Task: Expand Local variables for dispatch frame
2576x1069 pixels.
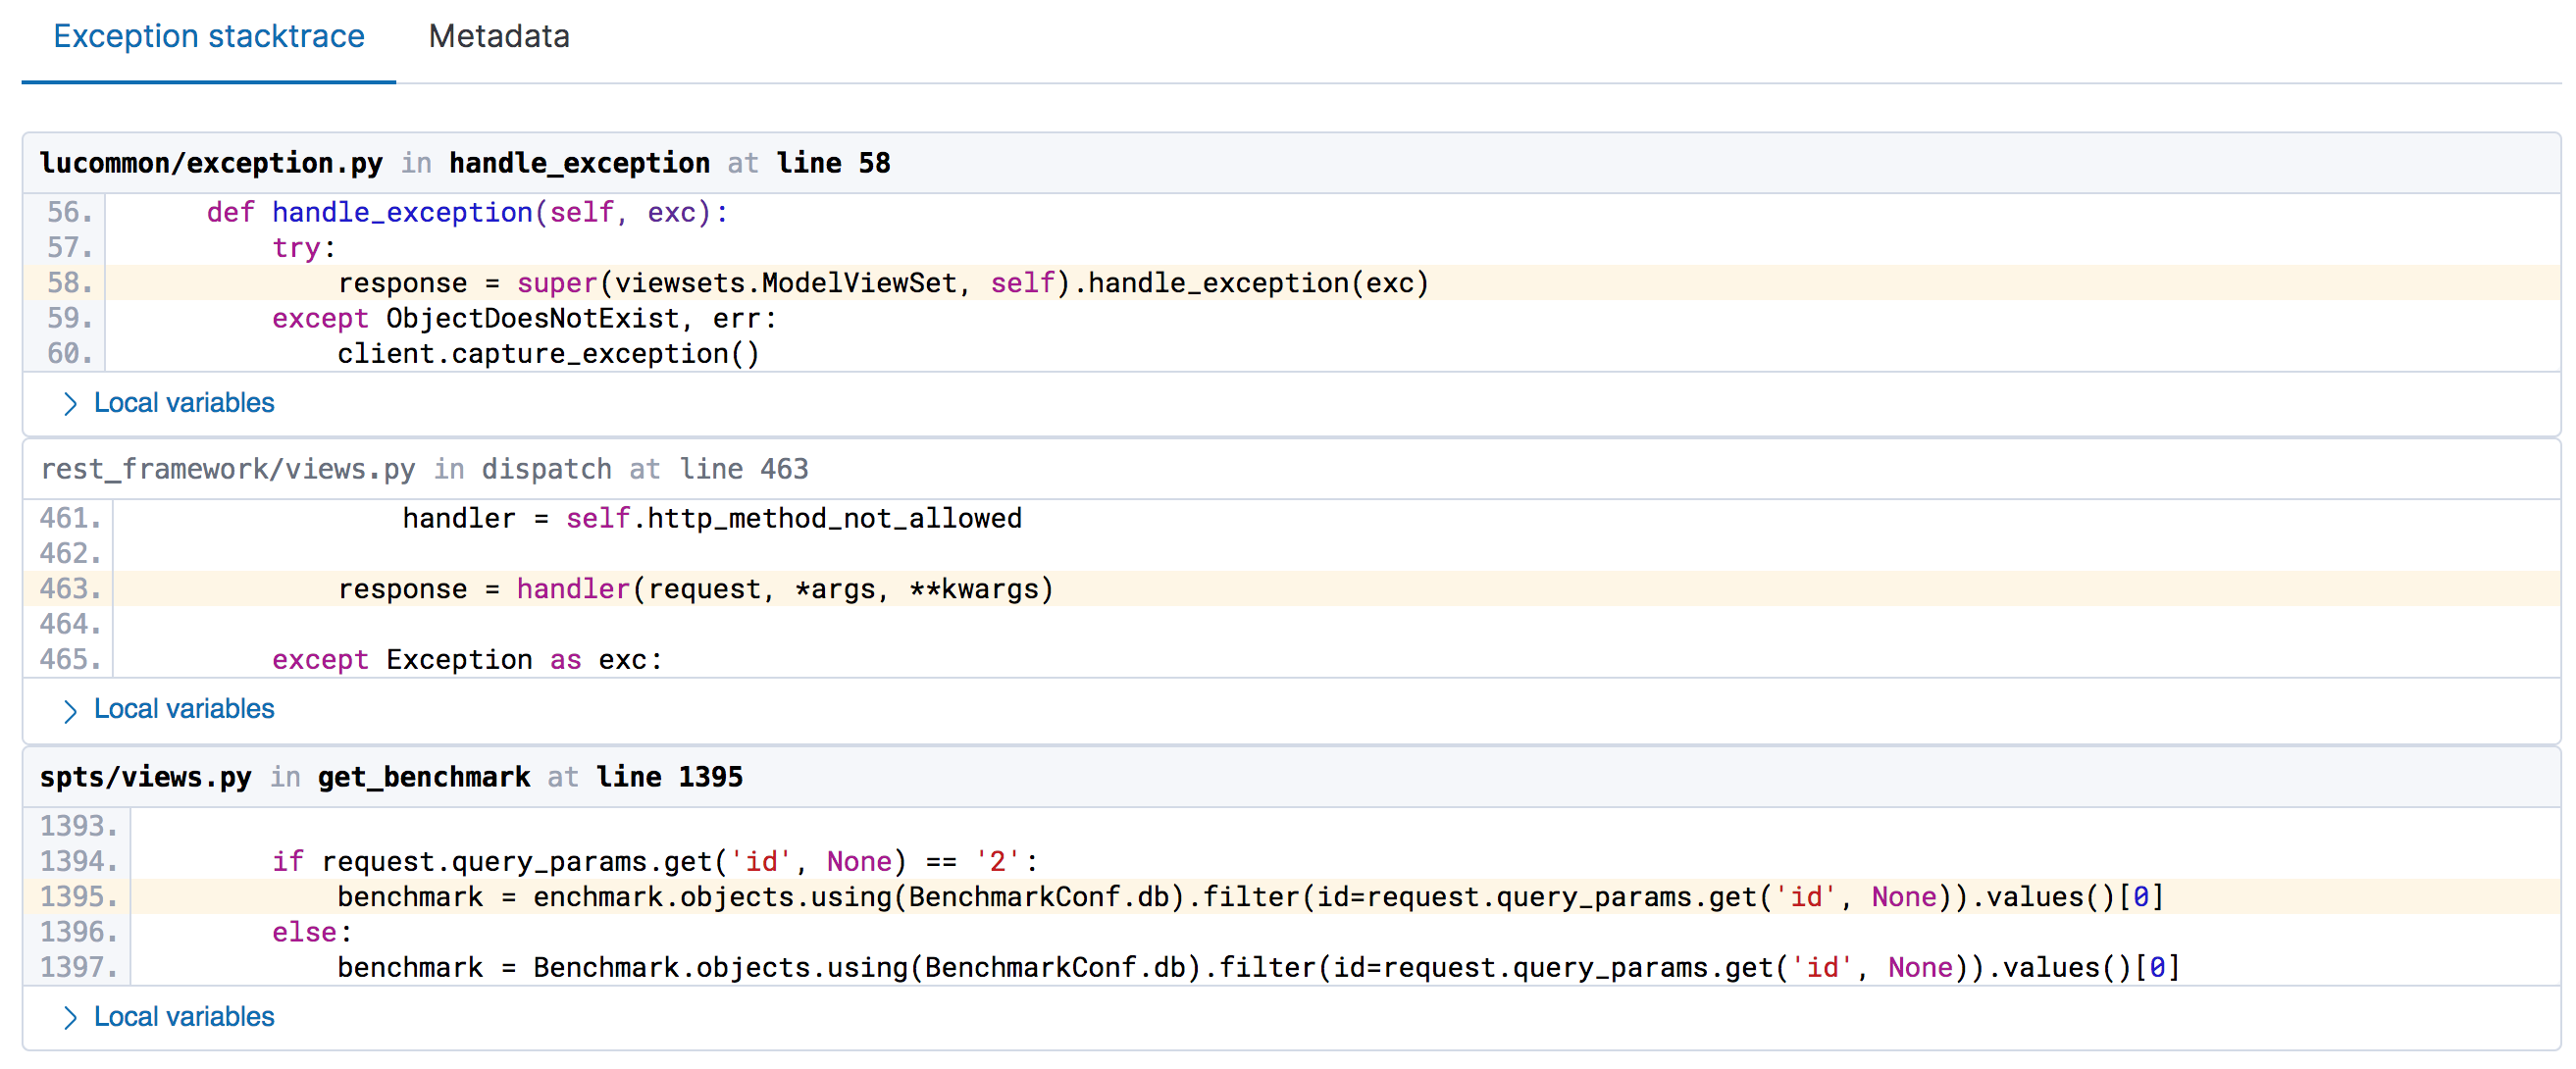Action: 184,709
